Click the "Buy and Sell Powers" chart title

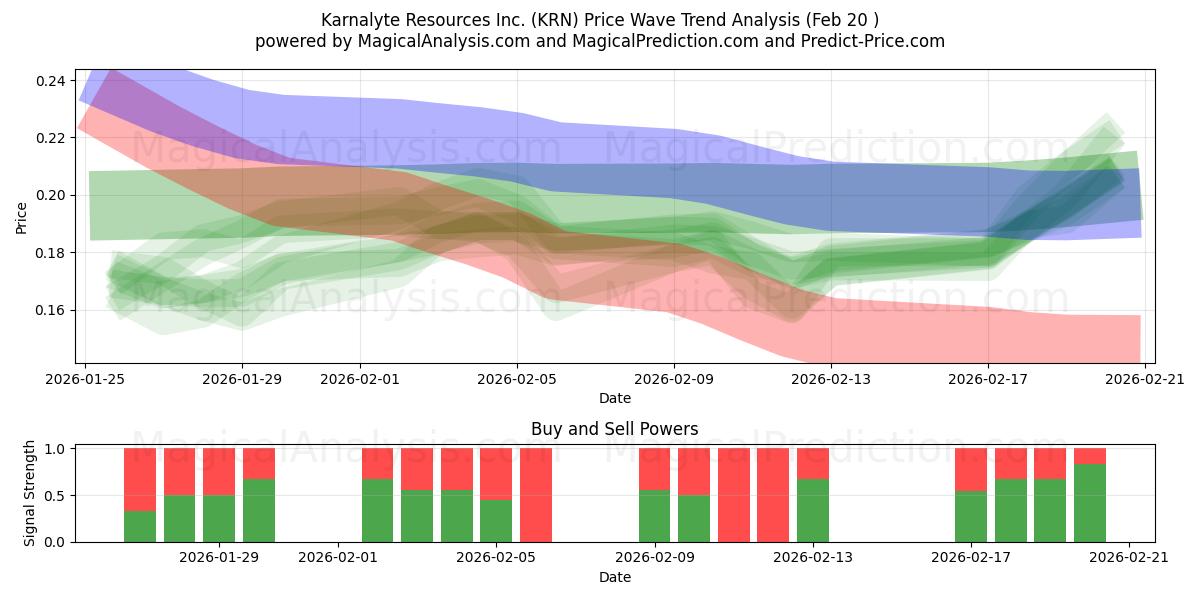[x=615, y=429]
